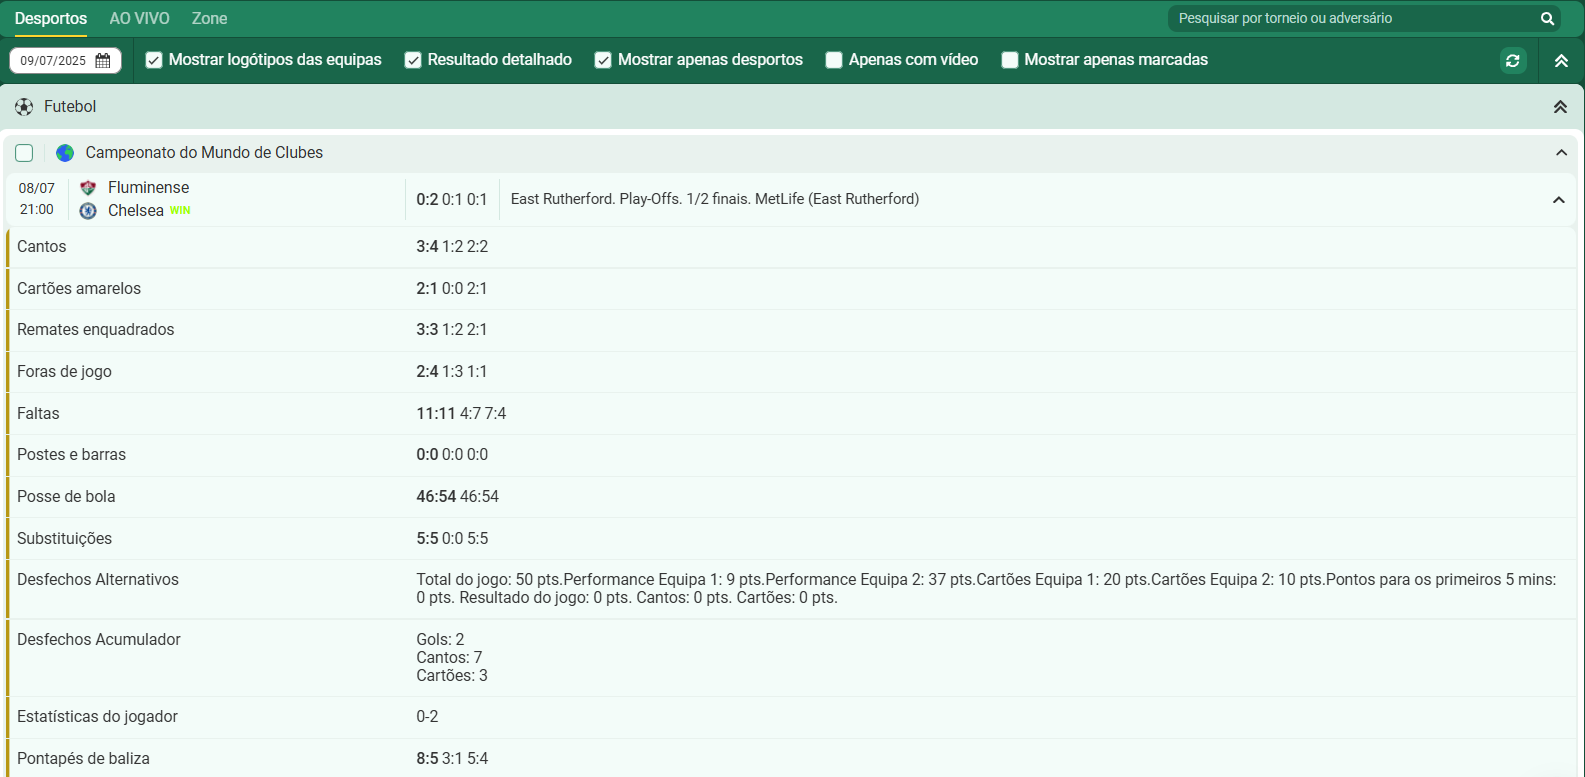Select the Pontapés de baliza row label
1585x777 pixels.
click(83, 759)
